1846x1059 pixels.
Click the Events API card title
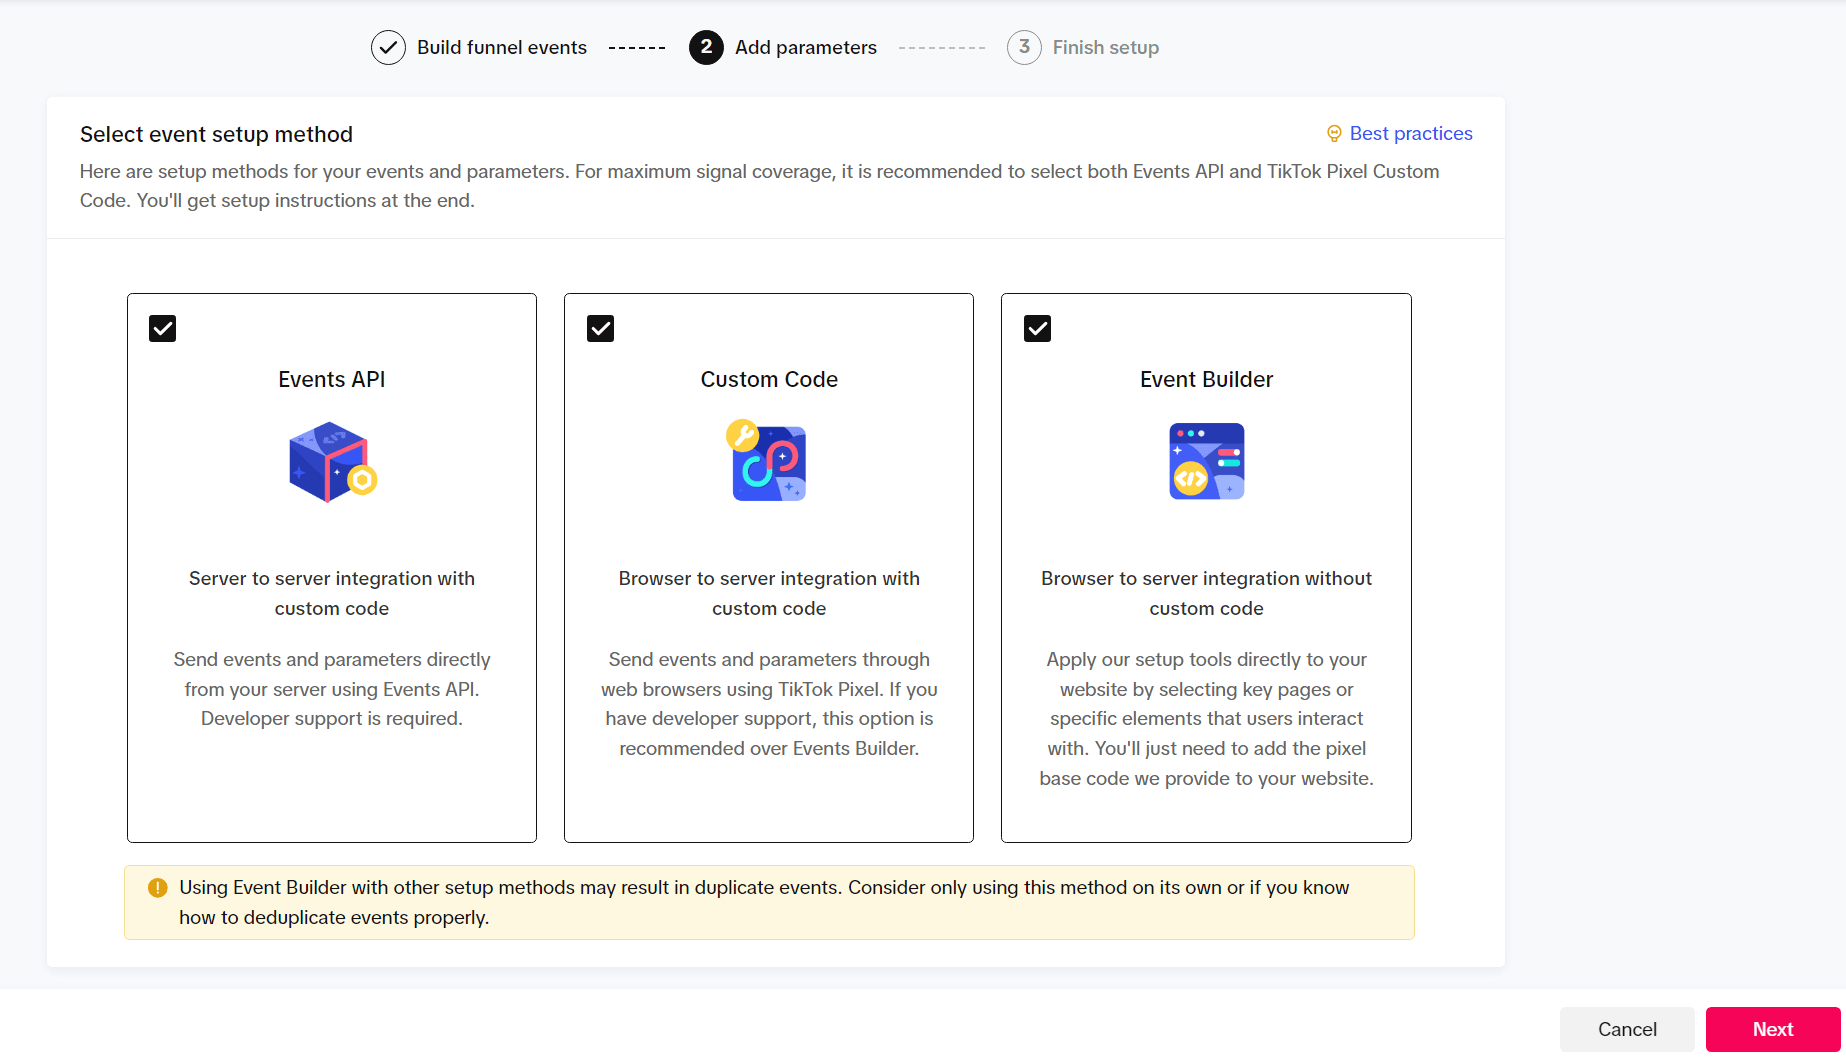332,380
